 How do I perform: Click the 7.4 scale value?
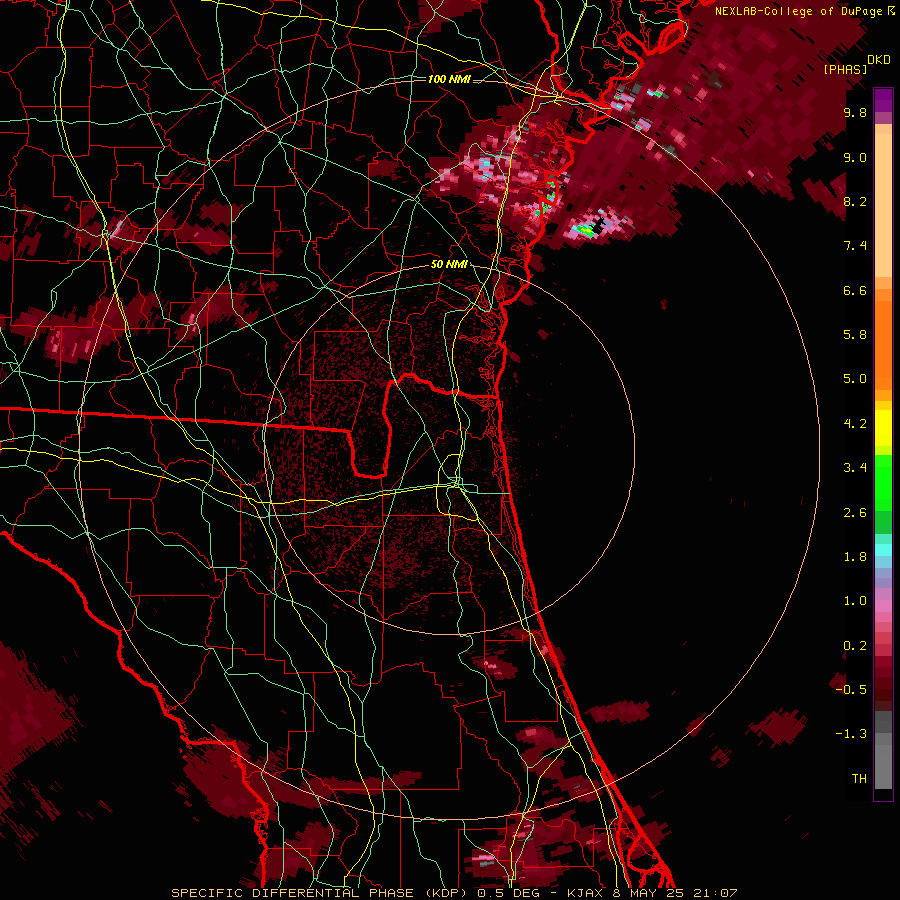click(855, 246)
